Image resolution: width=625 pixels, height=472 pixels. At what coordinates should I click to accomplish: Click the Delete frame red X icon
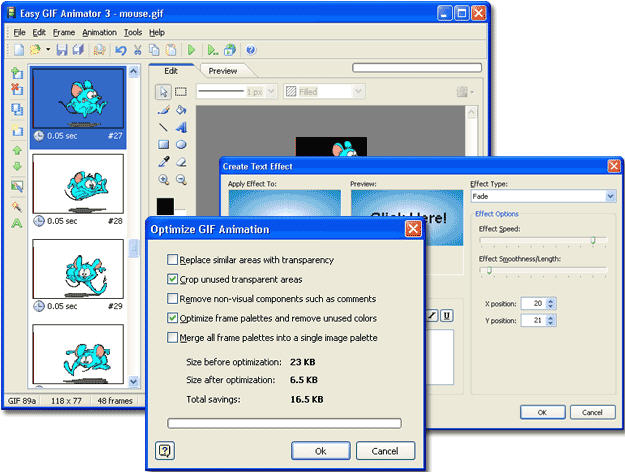tap(17, 89)
